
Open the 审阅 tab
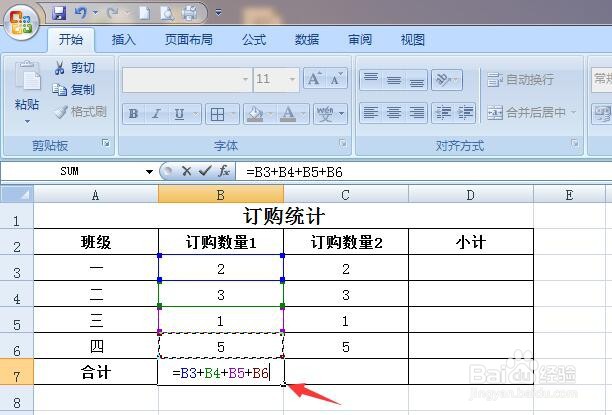[x=360, y=39]
